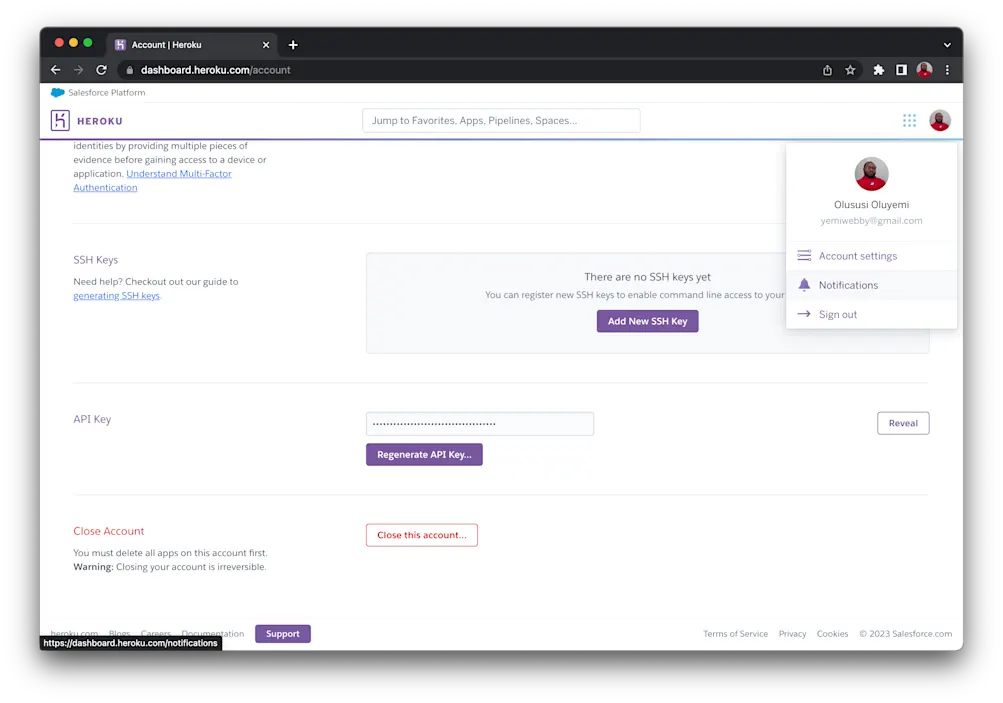The width and height of the screenshot is (1003, 703).
Task: Open a new browser tab
Action: pos(293,45)
